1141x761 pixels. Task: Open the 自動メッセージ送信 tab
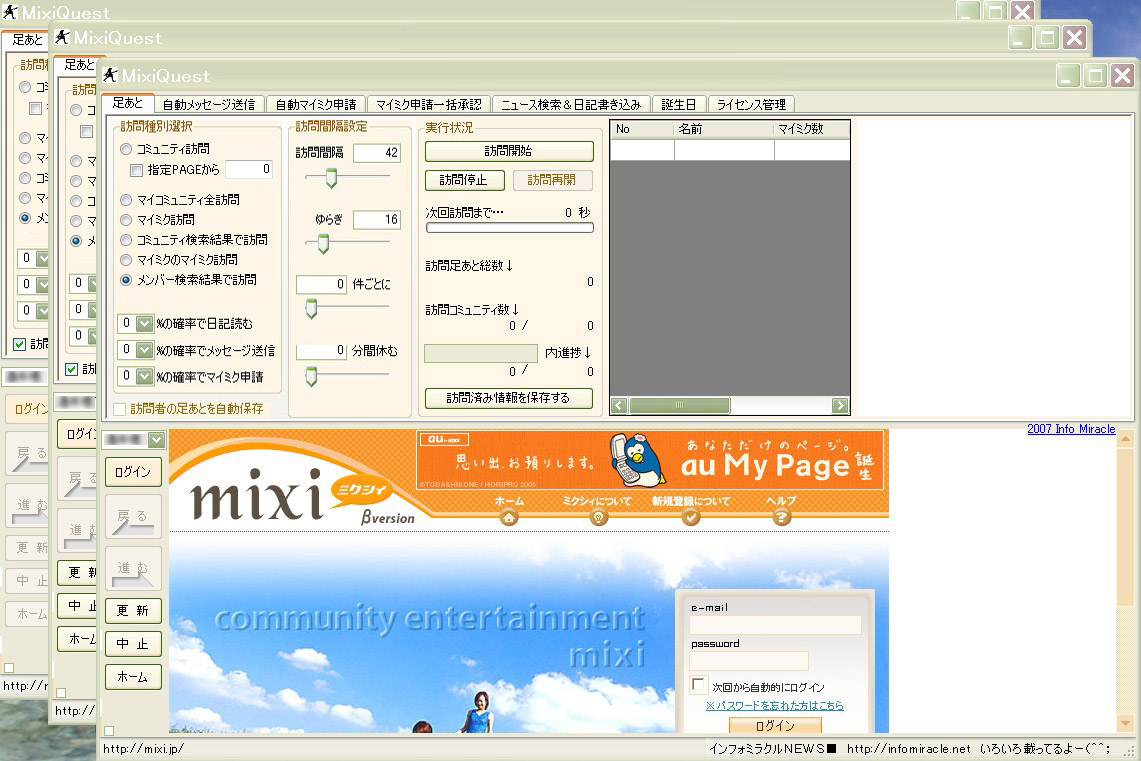209,104
